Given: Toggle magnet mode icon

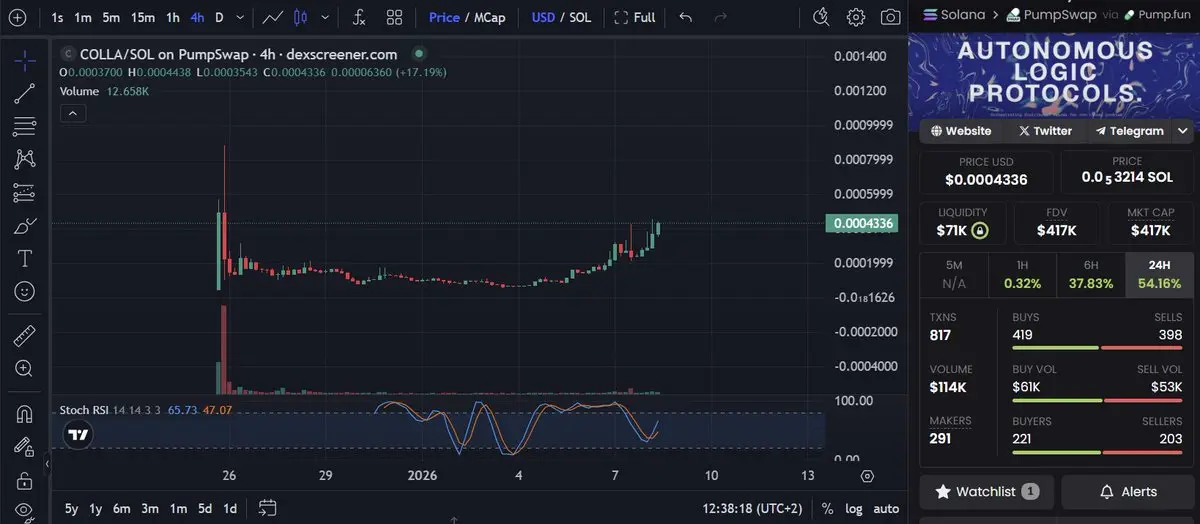Looking at the screenshot, I should click(x=25, y=413).
